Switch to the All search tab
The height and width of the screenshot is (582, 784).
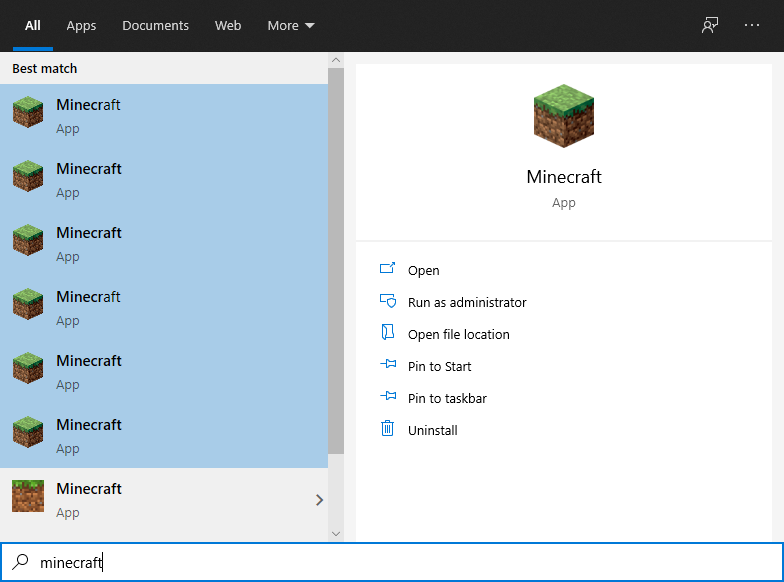pos(32,26)
